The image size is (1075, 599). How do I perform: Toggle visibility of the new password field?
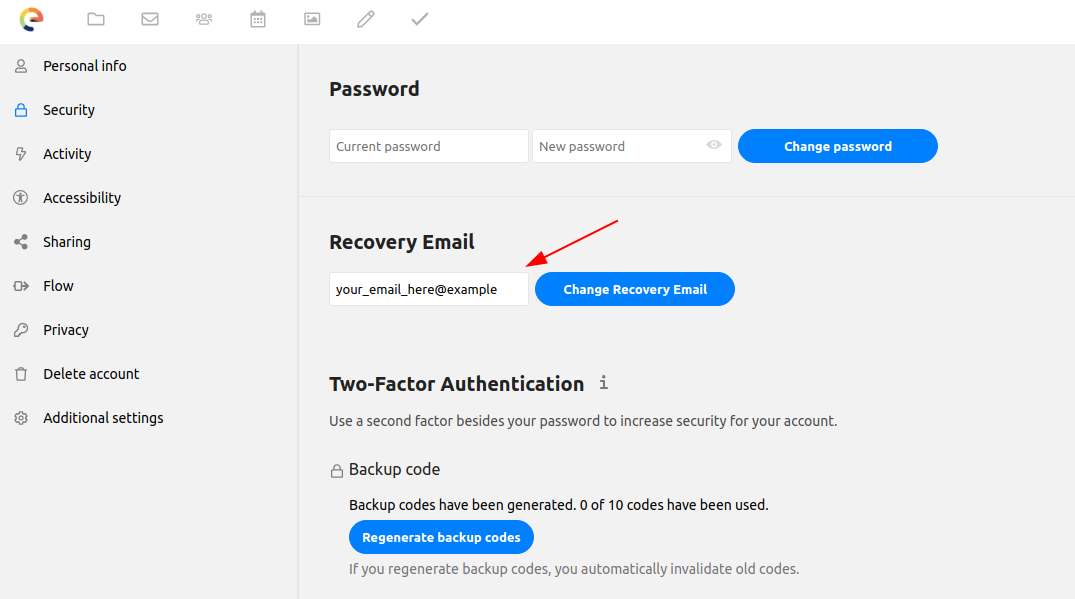pyautogui.click(x=714, y=146)
